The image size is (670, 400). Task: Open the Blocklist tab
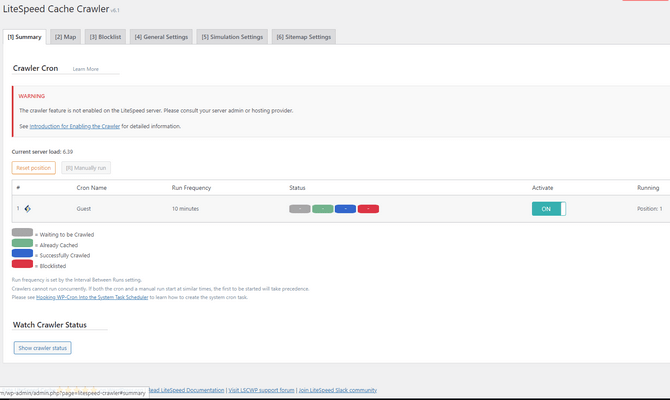click(105, 37)
